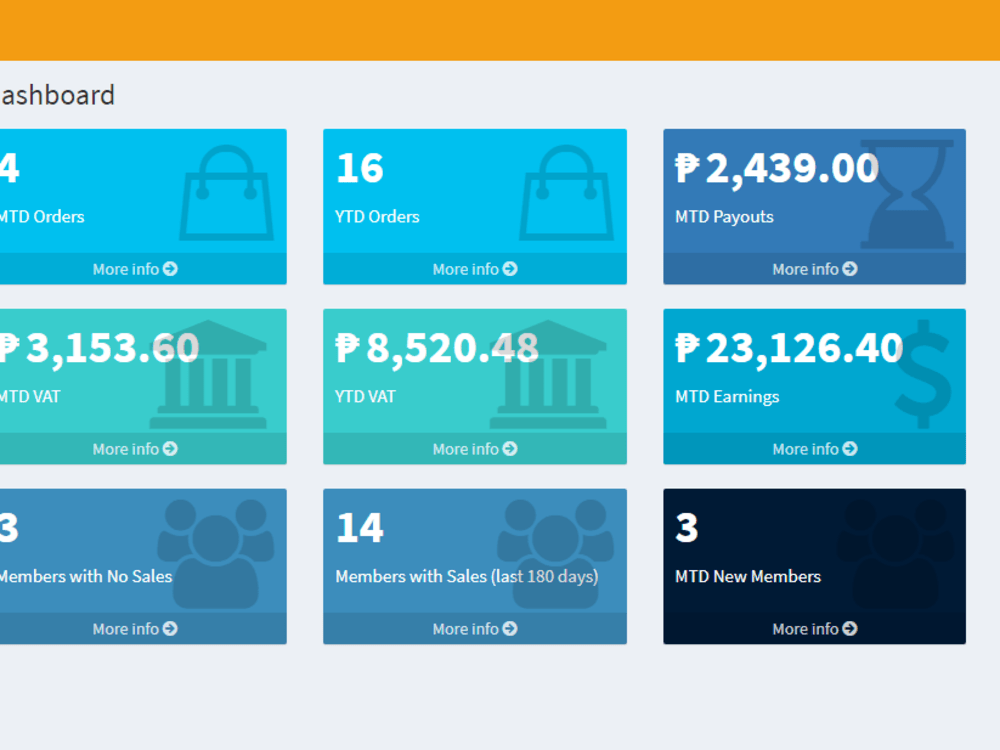Click the hourglass icon on MTD Payouts

click(x=907, y=194)
